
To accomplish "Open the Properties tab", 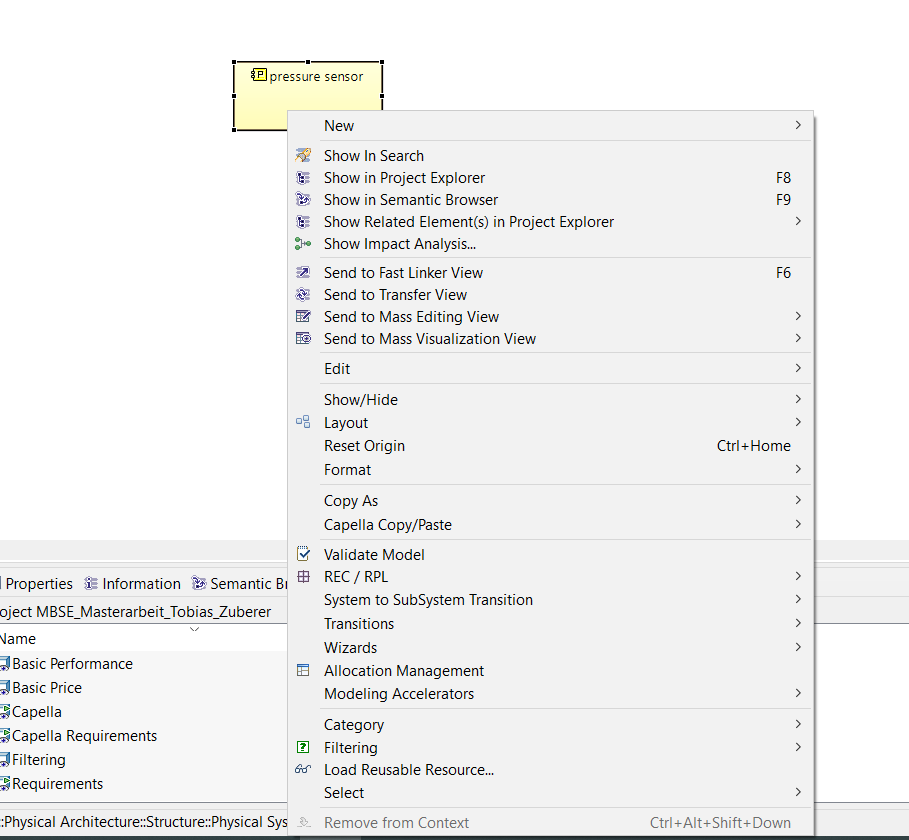I will coord(38,583).
